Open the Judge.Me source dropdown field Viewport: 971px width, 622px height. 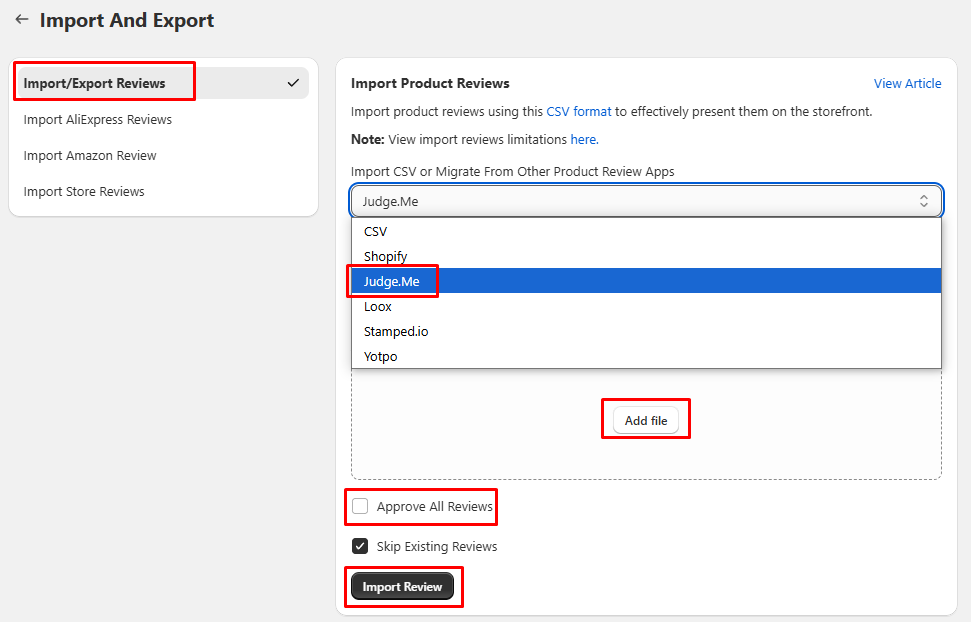tap(646, 201)
